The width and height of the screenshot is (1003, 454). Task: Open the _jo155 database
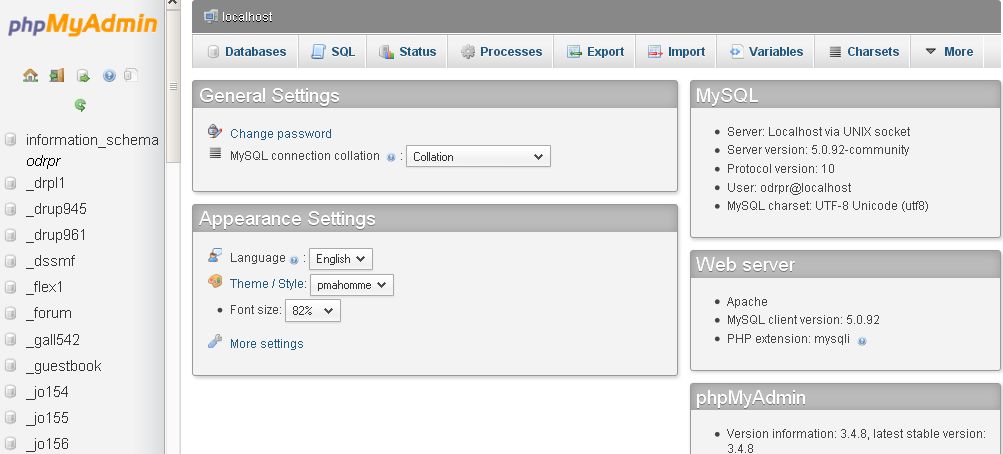pos(47,418)
